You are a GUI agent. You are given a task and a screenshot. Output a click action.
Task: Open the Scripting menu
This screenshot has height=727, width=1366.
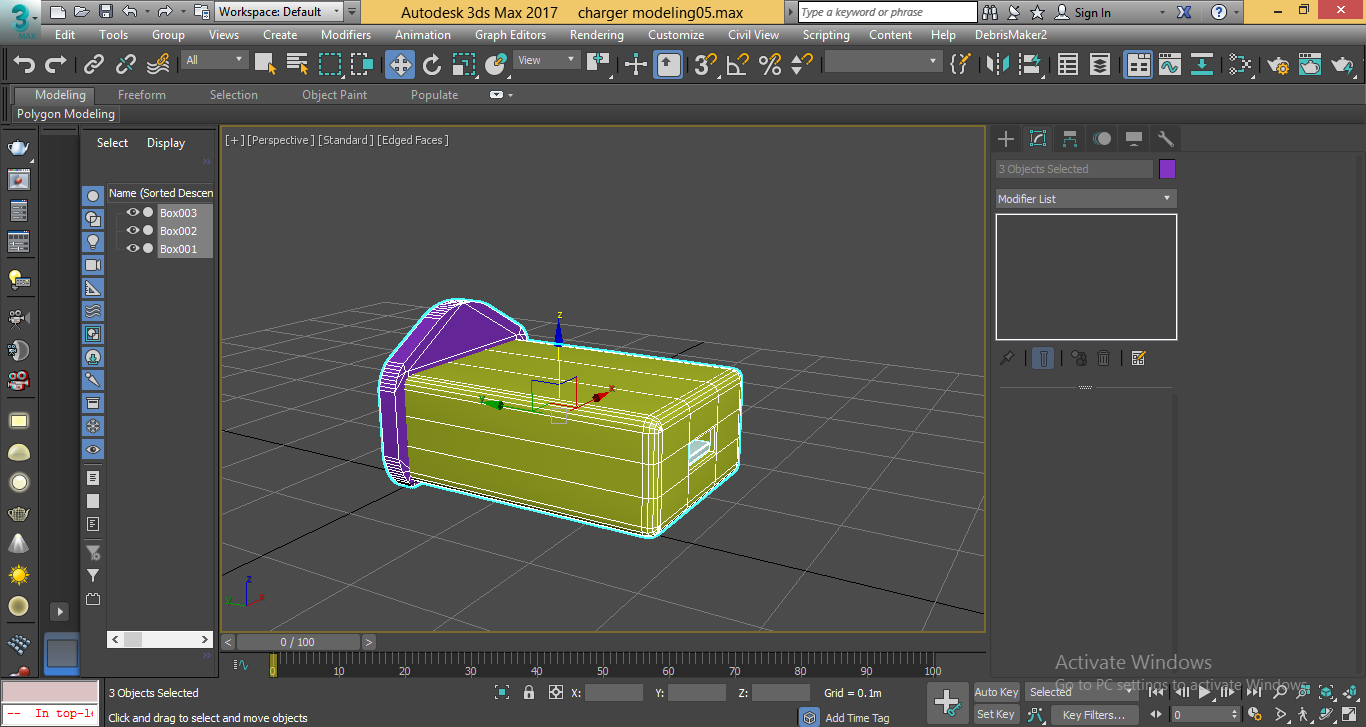pos(826,35)
